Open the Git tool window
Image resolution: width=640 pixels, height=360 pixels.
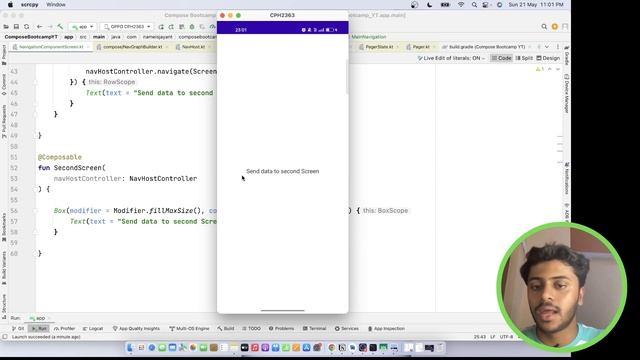click(x=18, y=328)
